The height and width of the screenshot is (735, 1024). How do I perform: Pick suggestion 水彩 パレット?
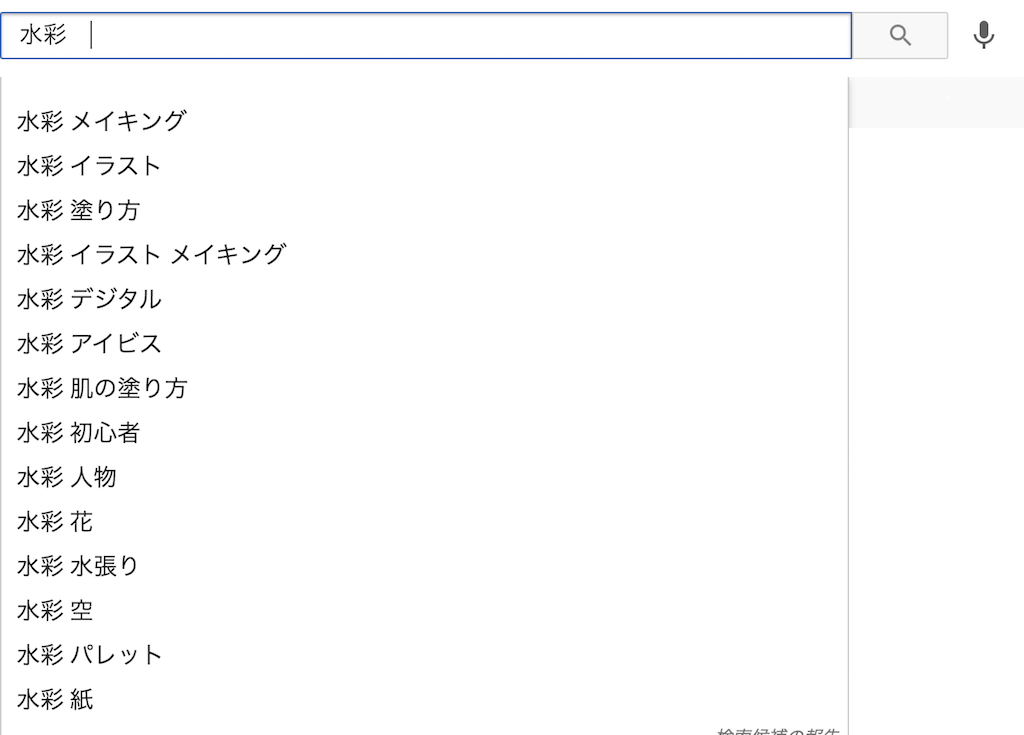pos(90,655)
